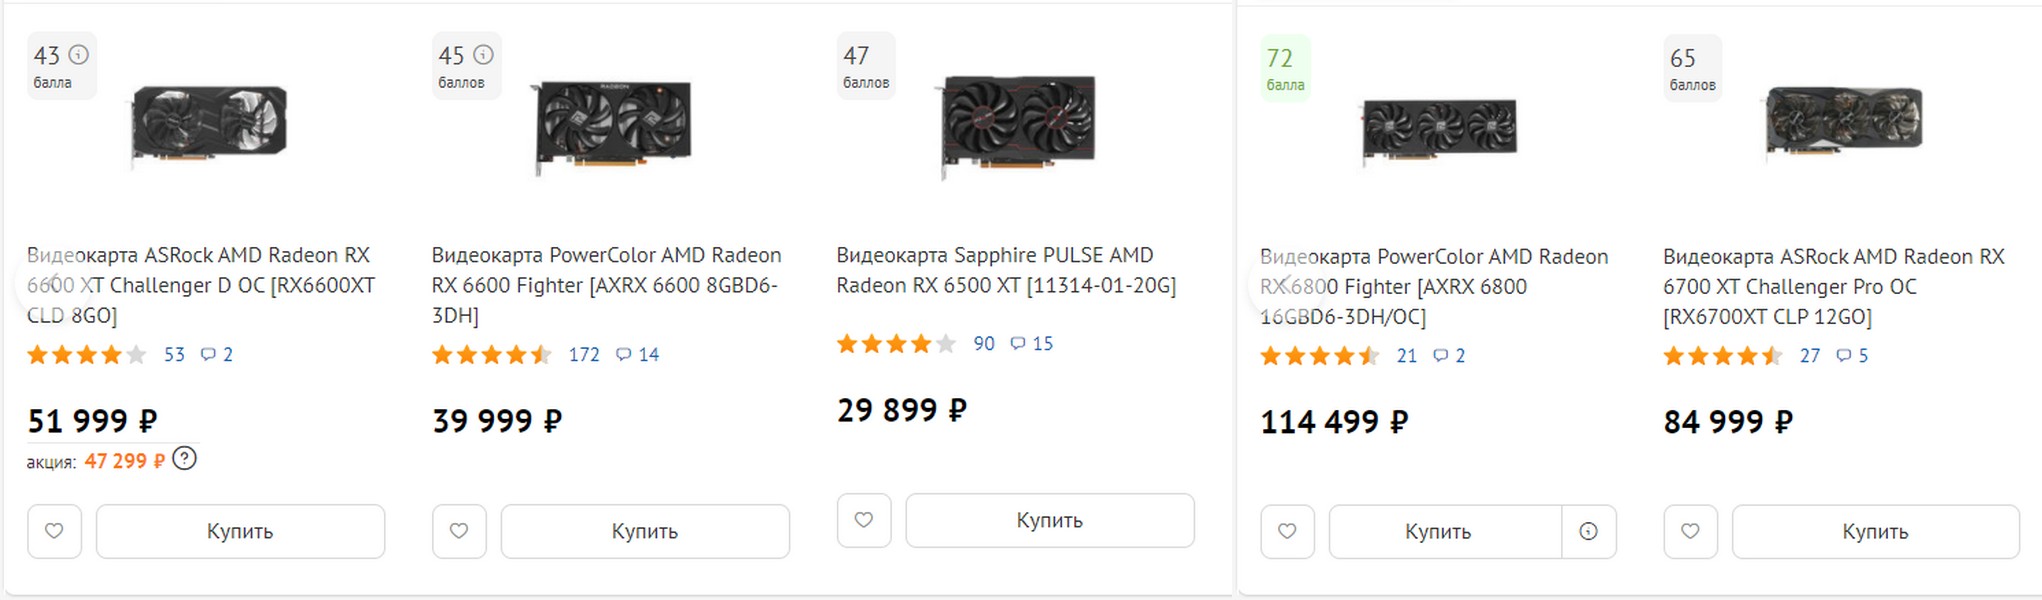2042x600 pixels.
Task: Open Sapphire PULSE RX 6500 XT product title
Action: click(1005, 270)
